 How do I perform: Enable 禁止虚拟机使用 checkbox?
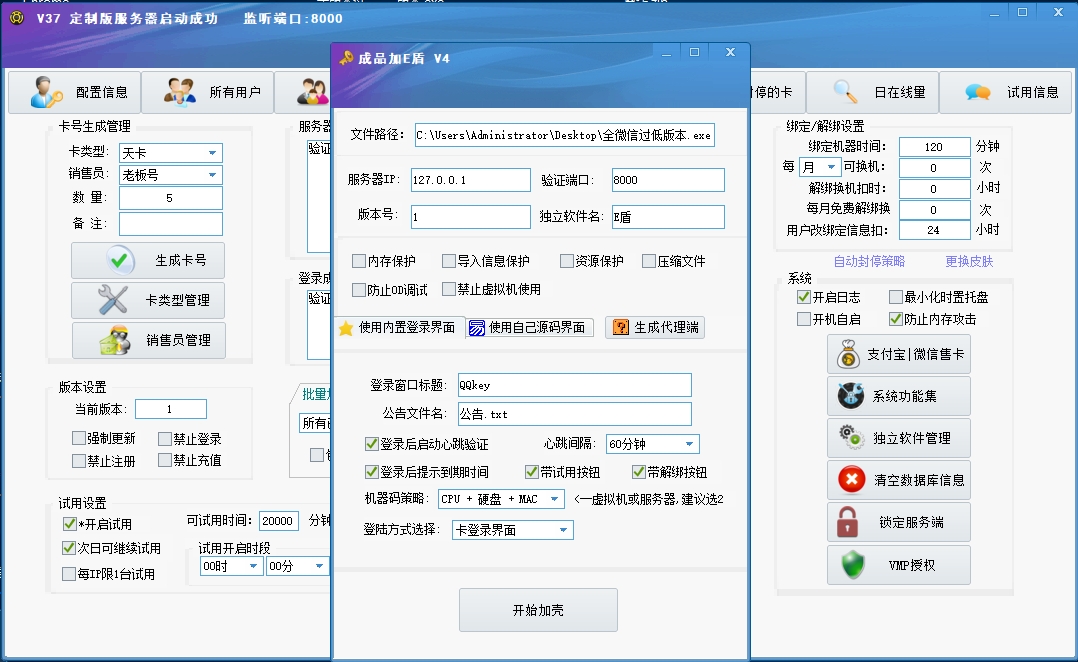tap(449, 289)
